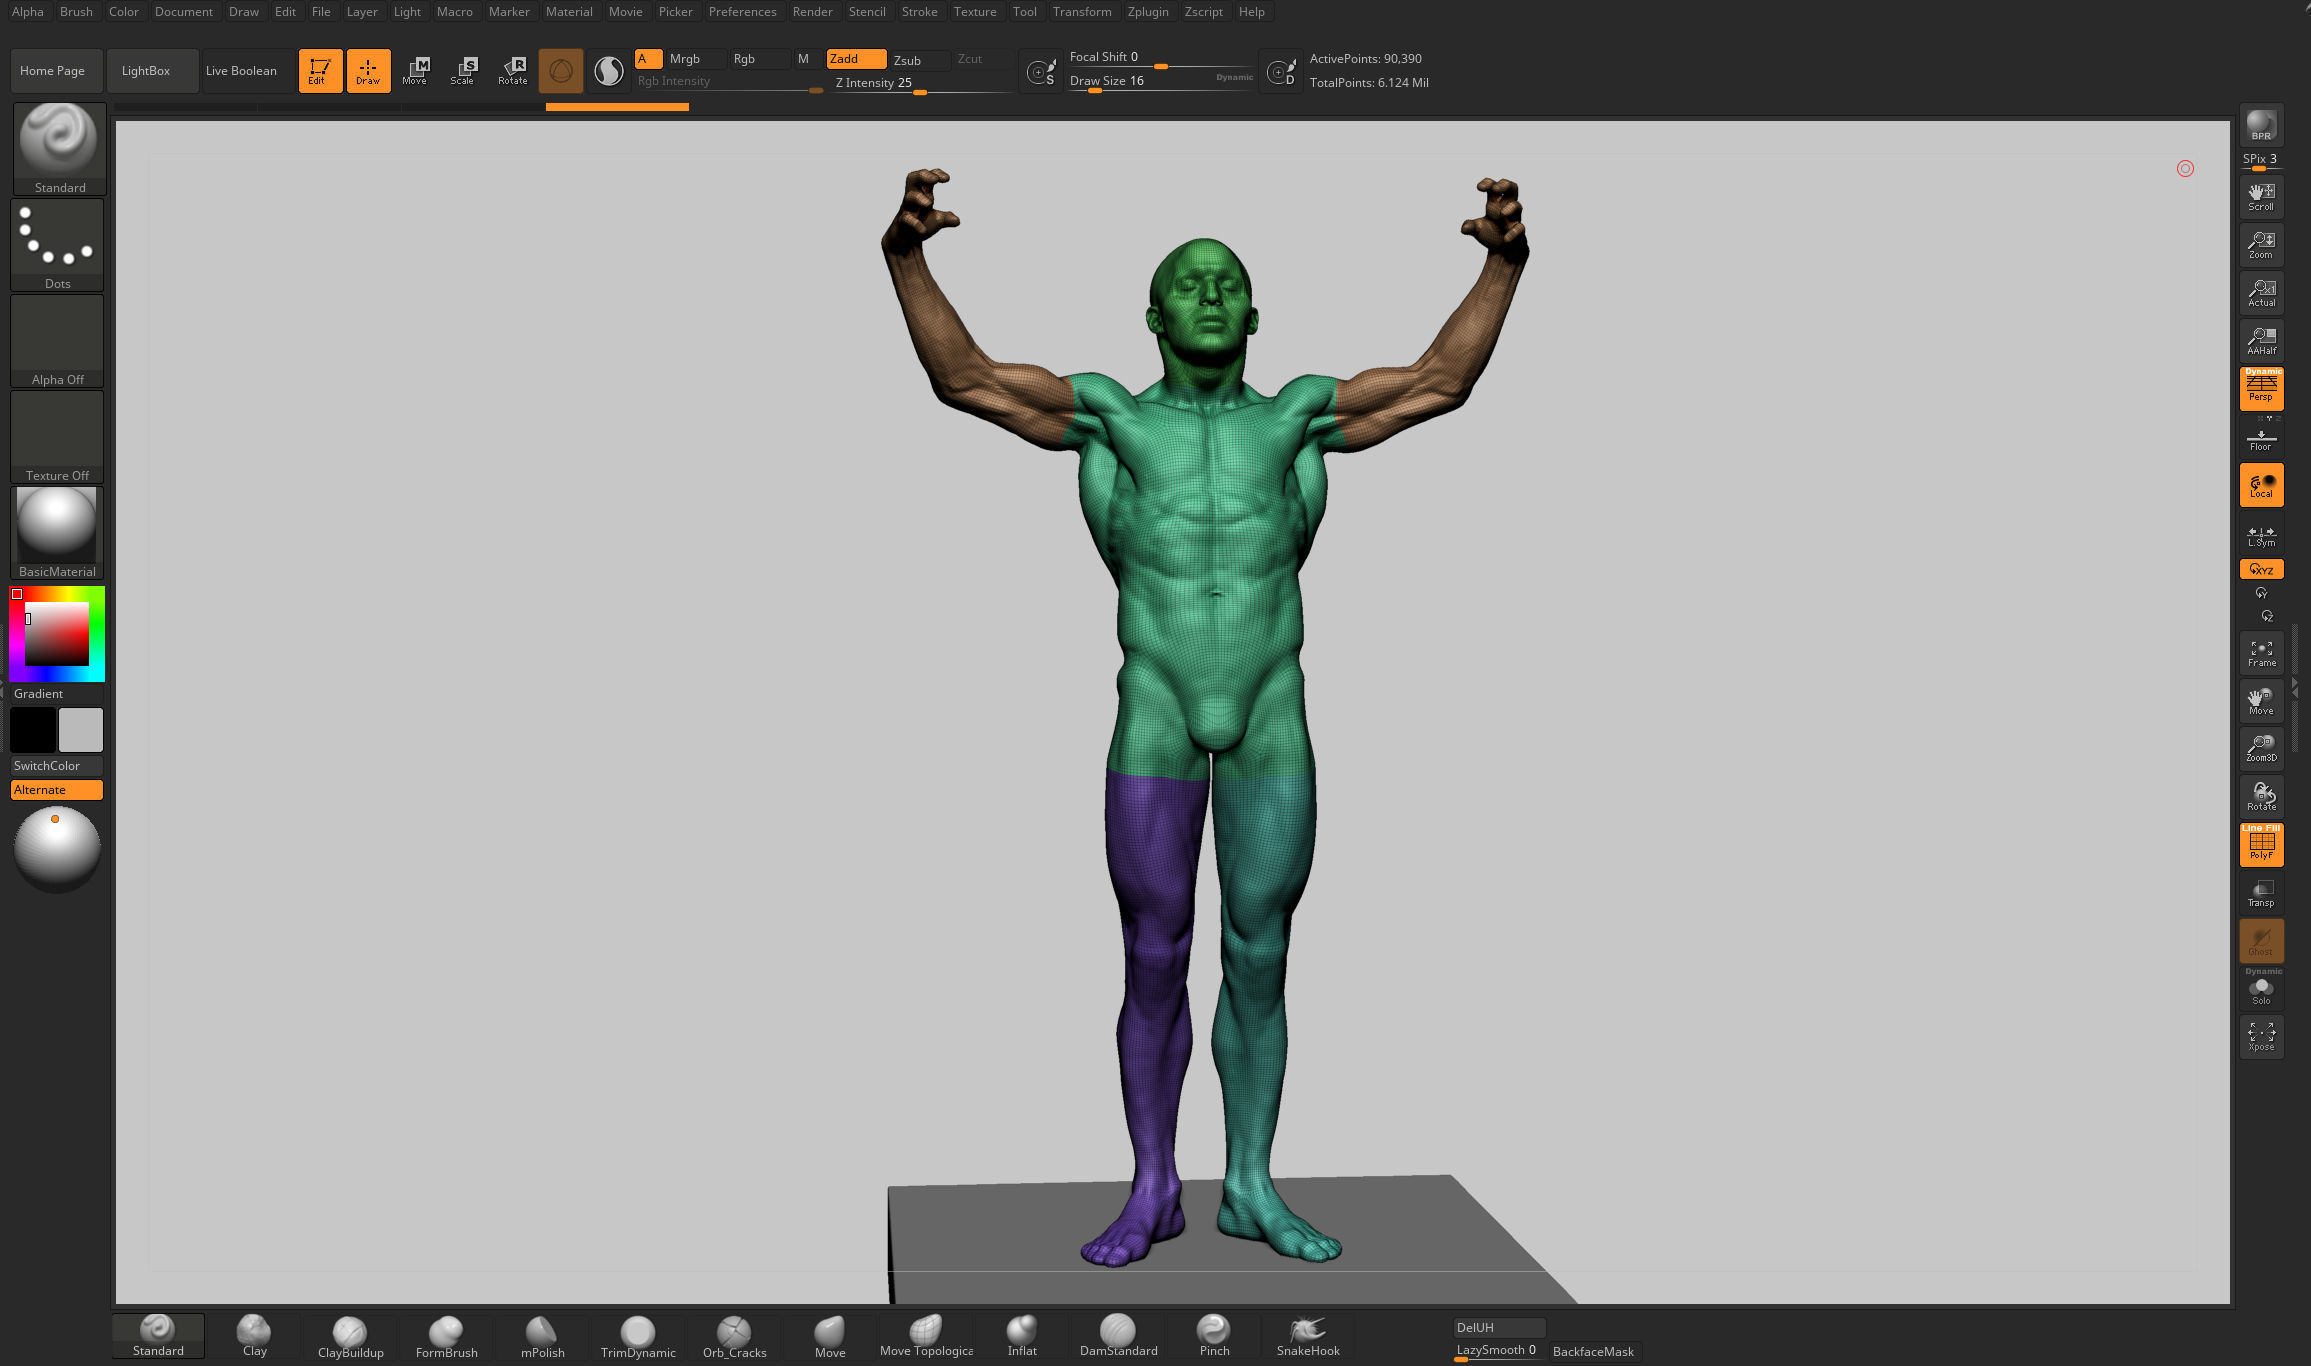Select the Move Topological brush
Image resolution: width=2311 pixels, height=1366 pixels.
926,1336
